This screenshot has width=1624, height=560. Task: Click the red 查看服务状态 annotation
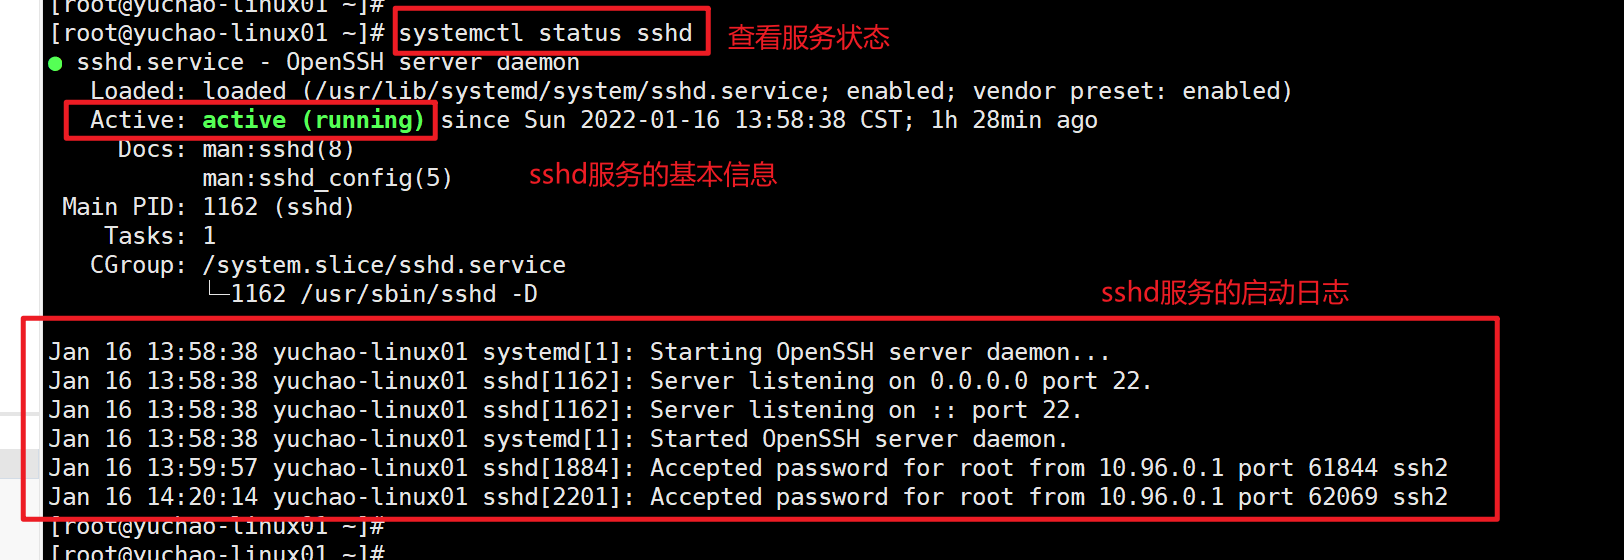[x=808, y=38]
